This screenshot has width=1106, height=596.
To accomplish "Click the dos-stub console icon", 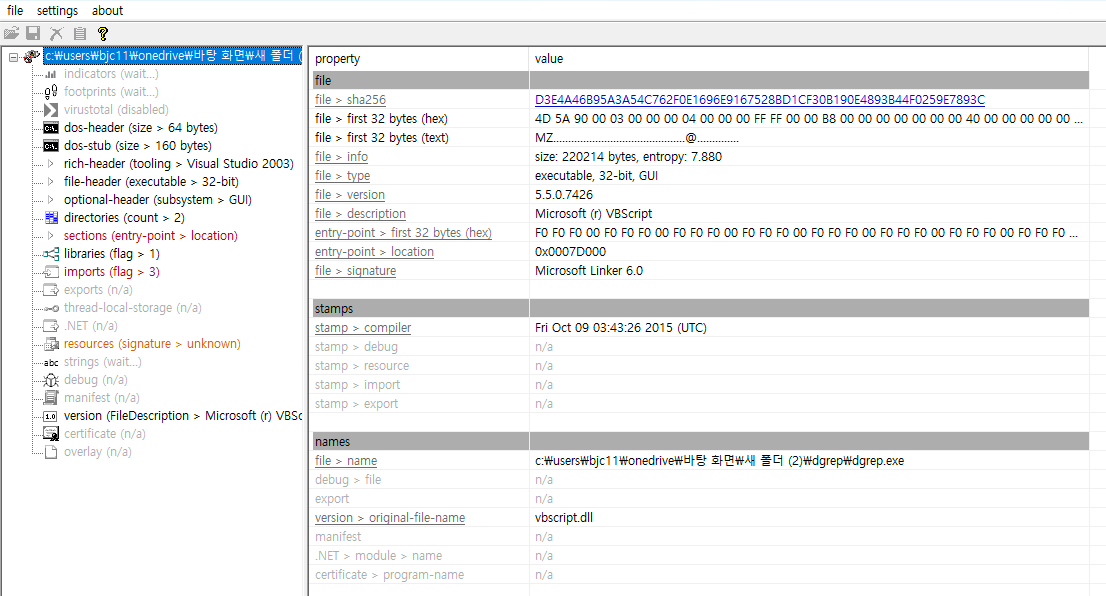I will coord(51,146).
